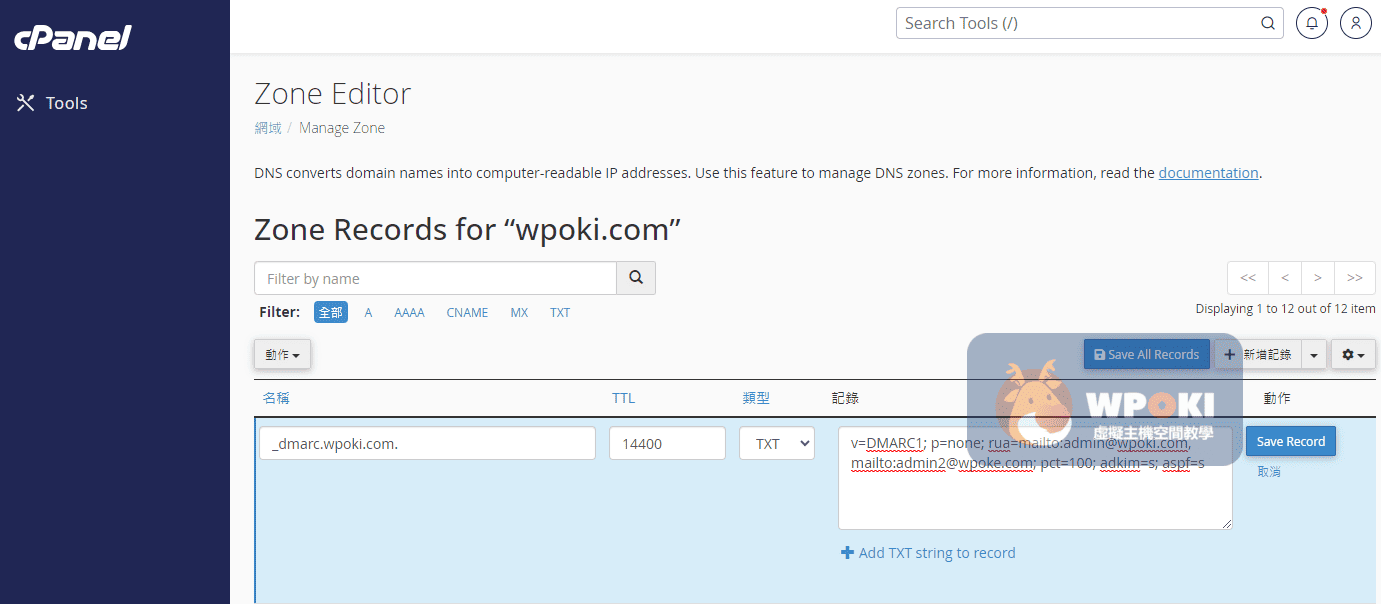Click the filter-by-name search button
This screenshot has height=604, width=1381.
pos(636,278)
